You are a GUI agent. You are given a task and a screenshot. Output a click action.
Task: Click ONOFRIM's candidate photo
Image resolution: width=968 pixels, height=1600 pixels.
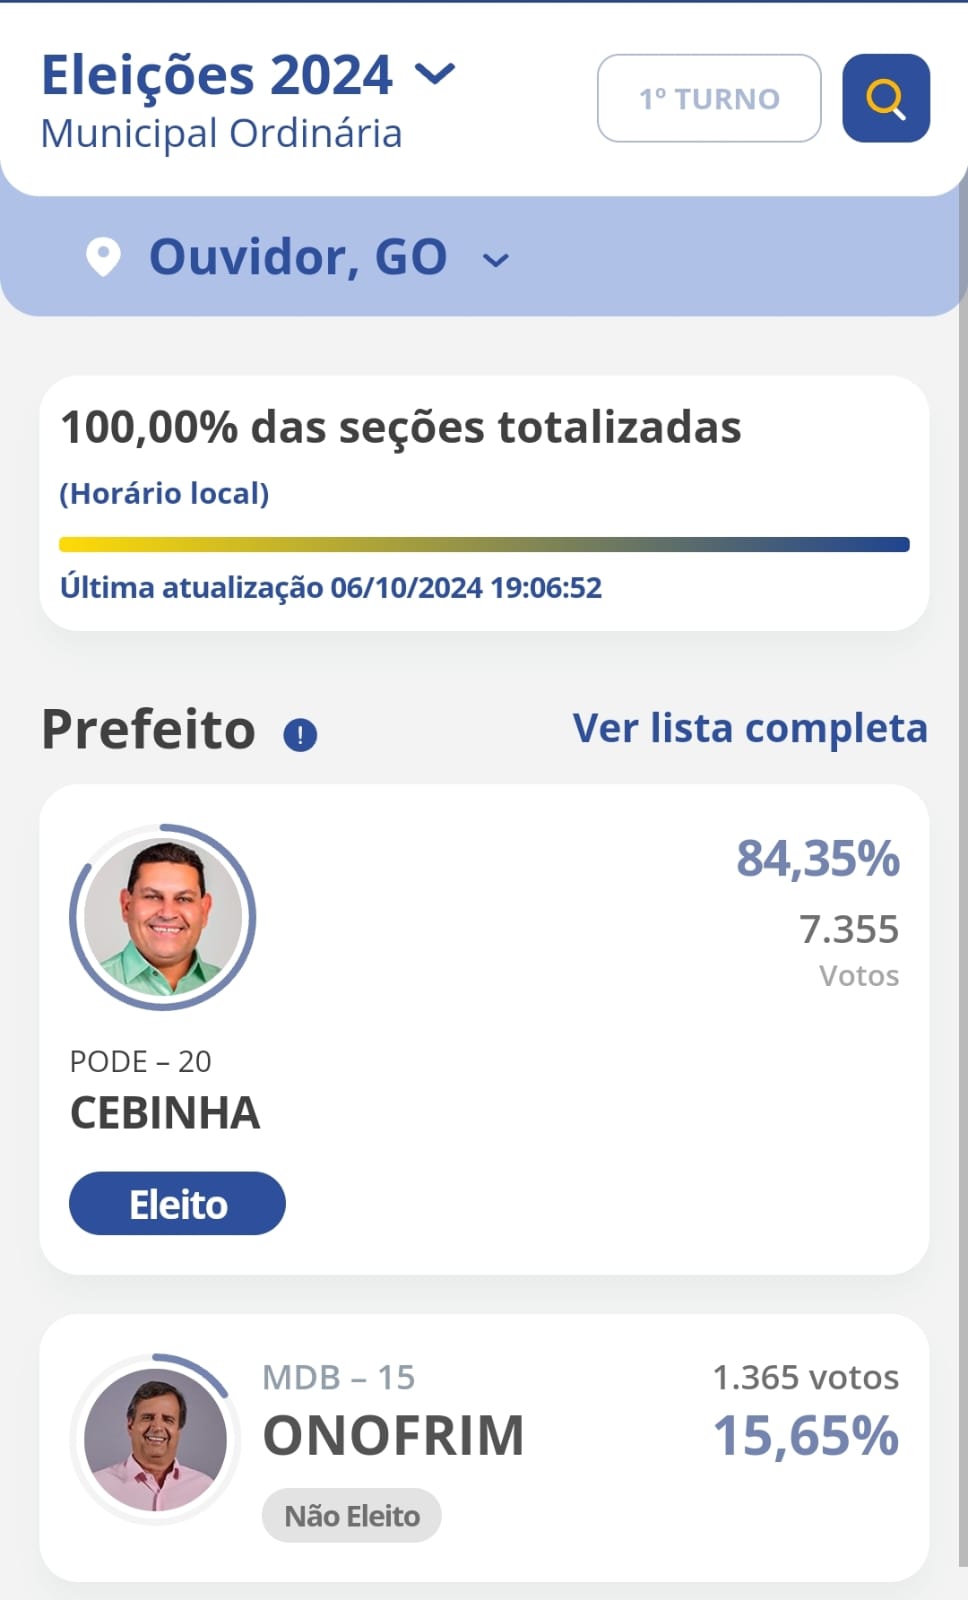pos(156,1439)
